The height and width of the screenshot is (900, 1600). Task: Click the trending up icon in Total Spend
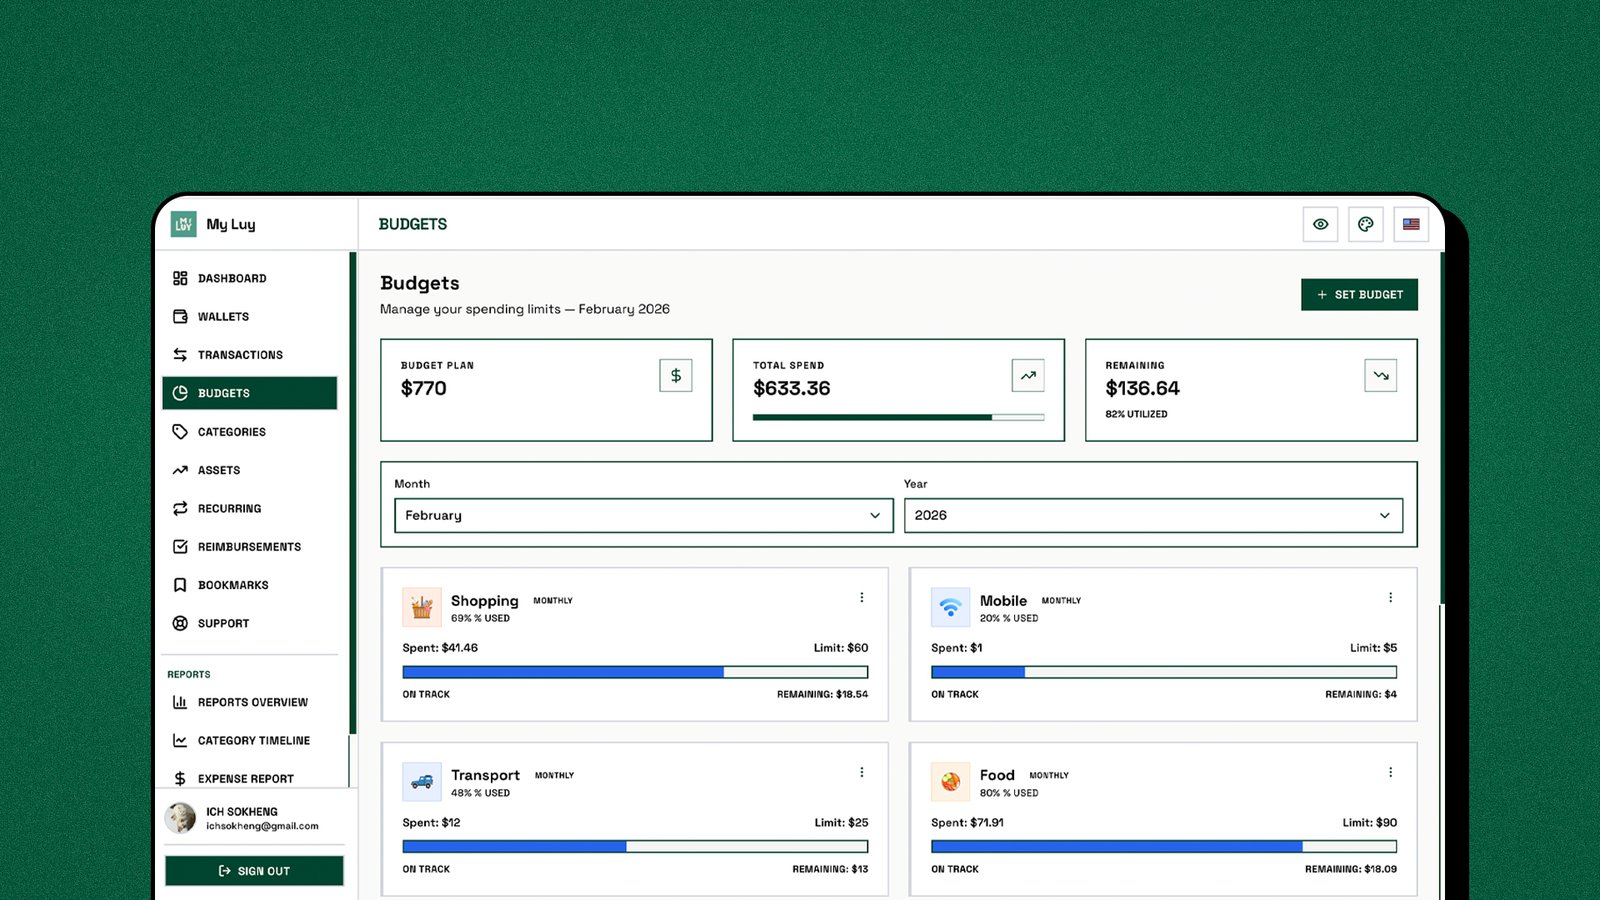(x=1028, y=376)
